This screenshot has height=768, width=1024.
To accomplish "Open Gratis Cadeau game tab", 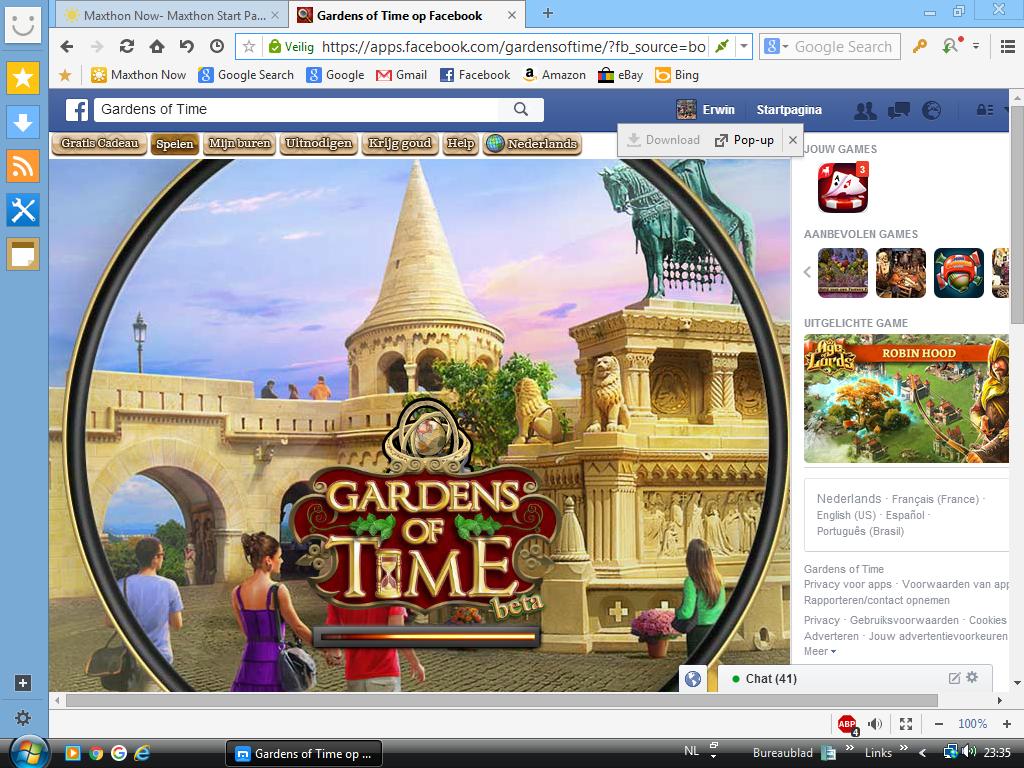I will coord(100,144).
